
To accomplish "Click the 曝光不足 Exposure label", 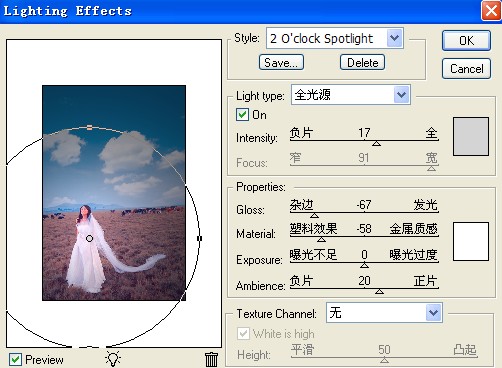I will coord(313,255).
